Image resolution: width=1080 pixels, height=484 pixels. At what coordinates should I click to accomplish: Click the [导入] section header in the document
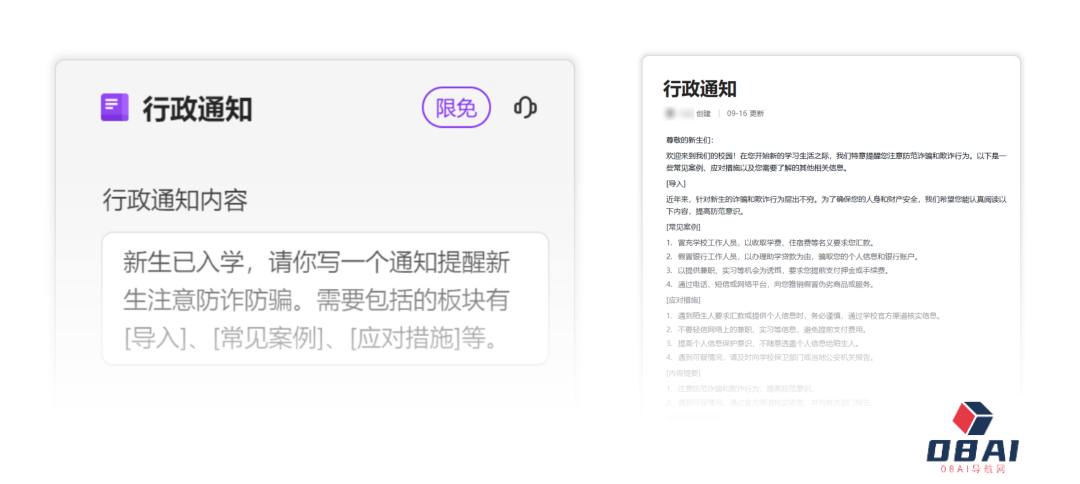pos(676,184)
